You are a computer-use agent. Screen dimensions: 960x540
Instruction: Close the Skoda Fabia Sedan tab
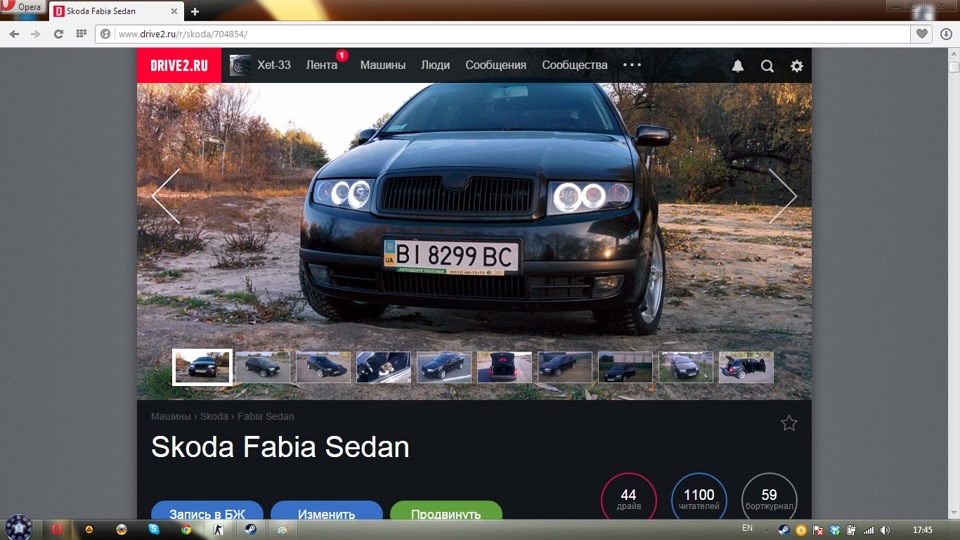(x=174, y=11)
